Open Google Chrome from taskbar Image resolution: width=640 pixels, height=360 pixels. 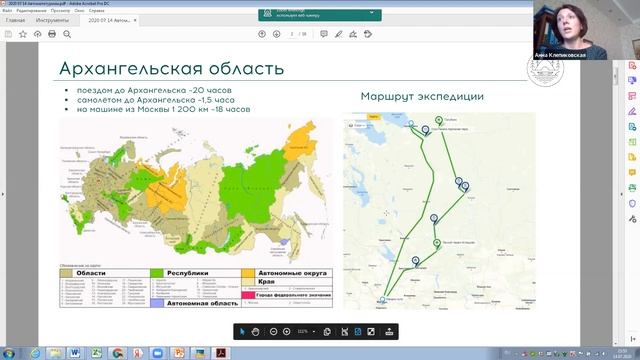[x=118, y=353]
